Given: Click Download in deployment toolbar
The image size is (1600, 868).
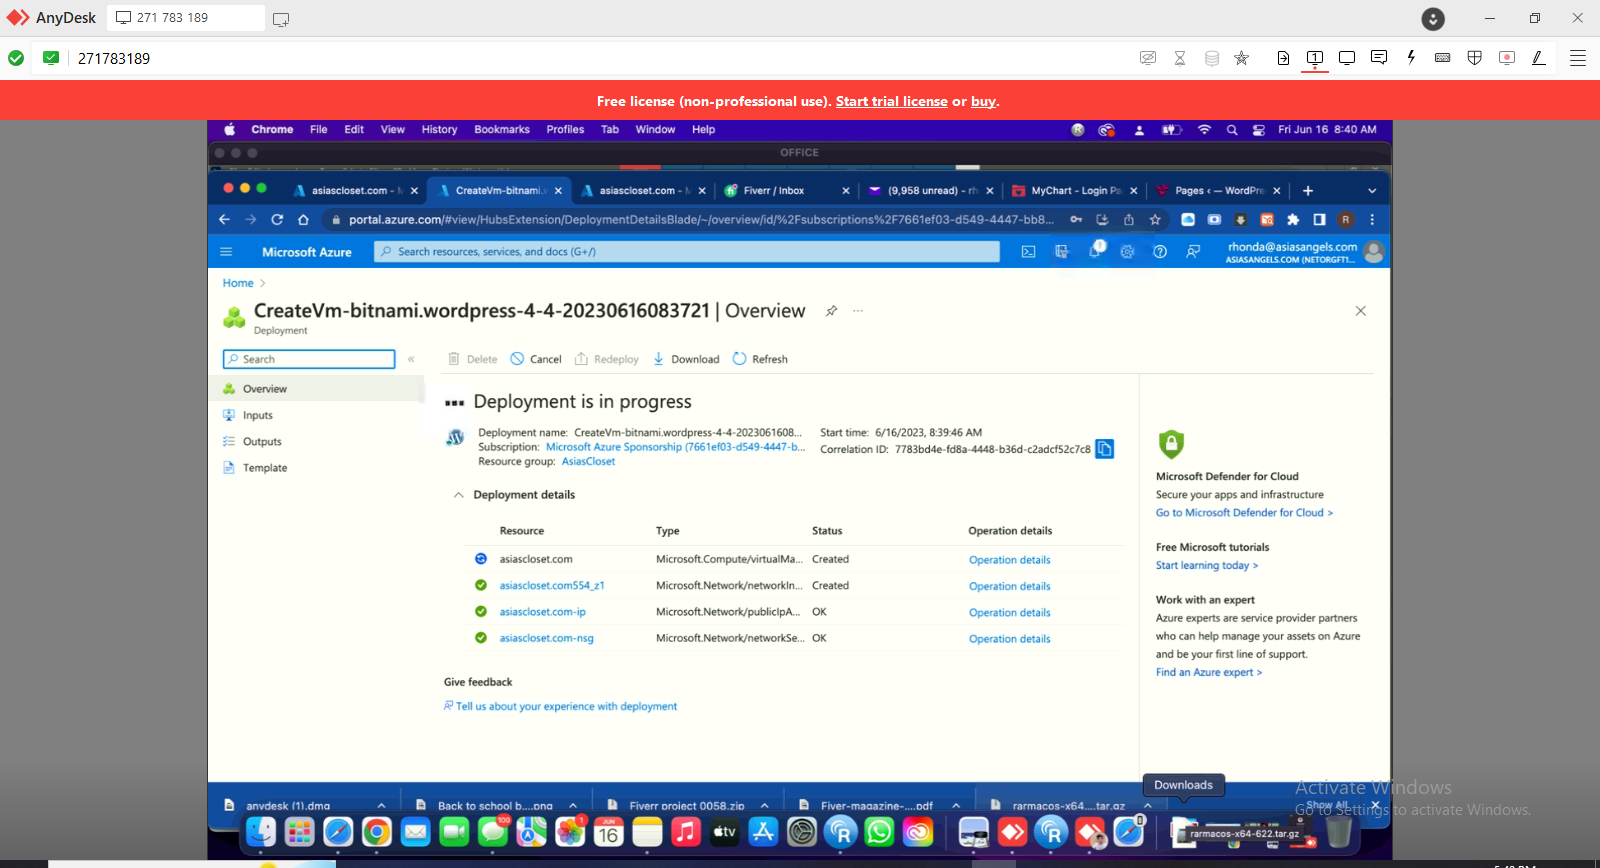Looking at the screenshot, I should coord(686,359).
